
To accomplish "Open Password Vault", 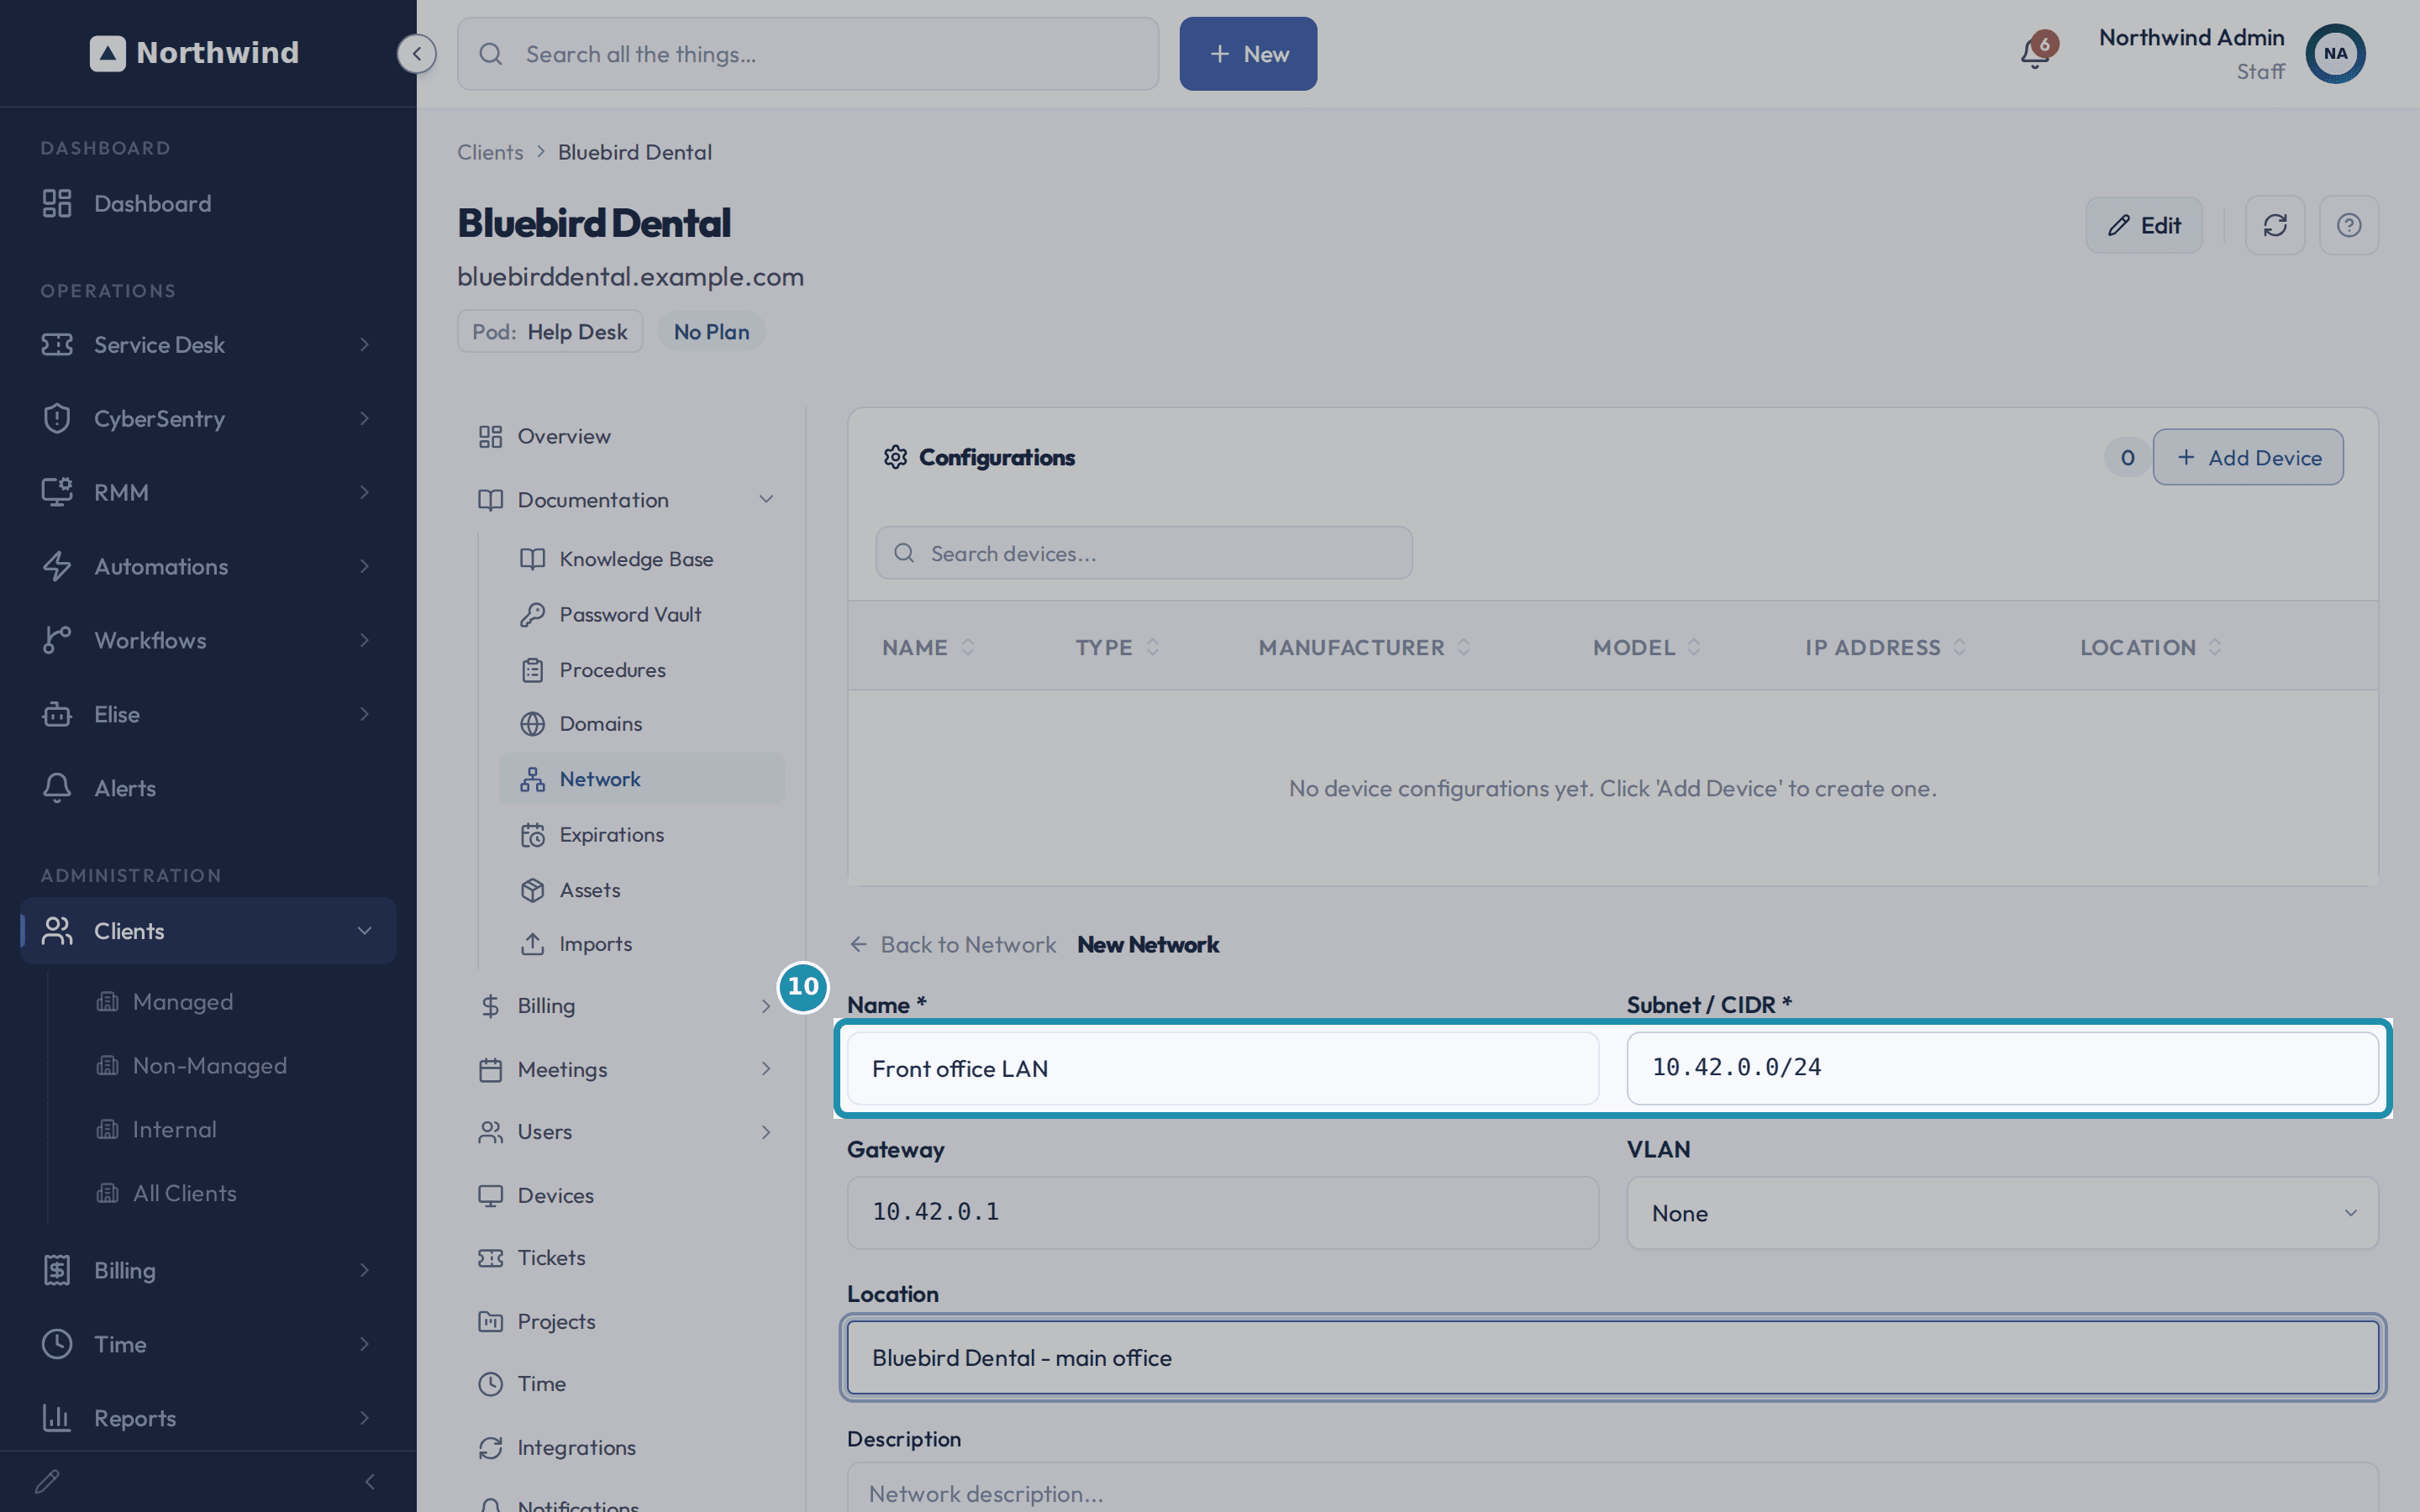I will click(x=642, y=614).
